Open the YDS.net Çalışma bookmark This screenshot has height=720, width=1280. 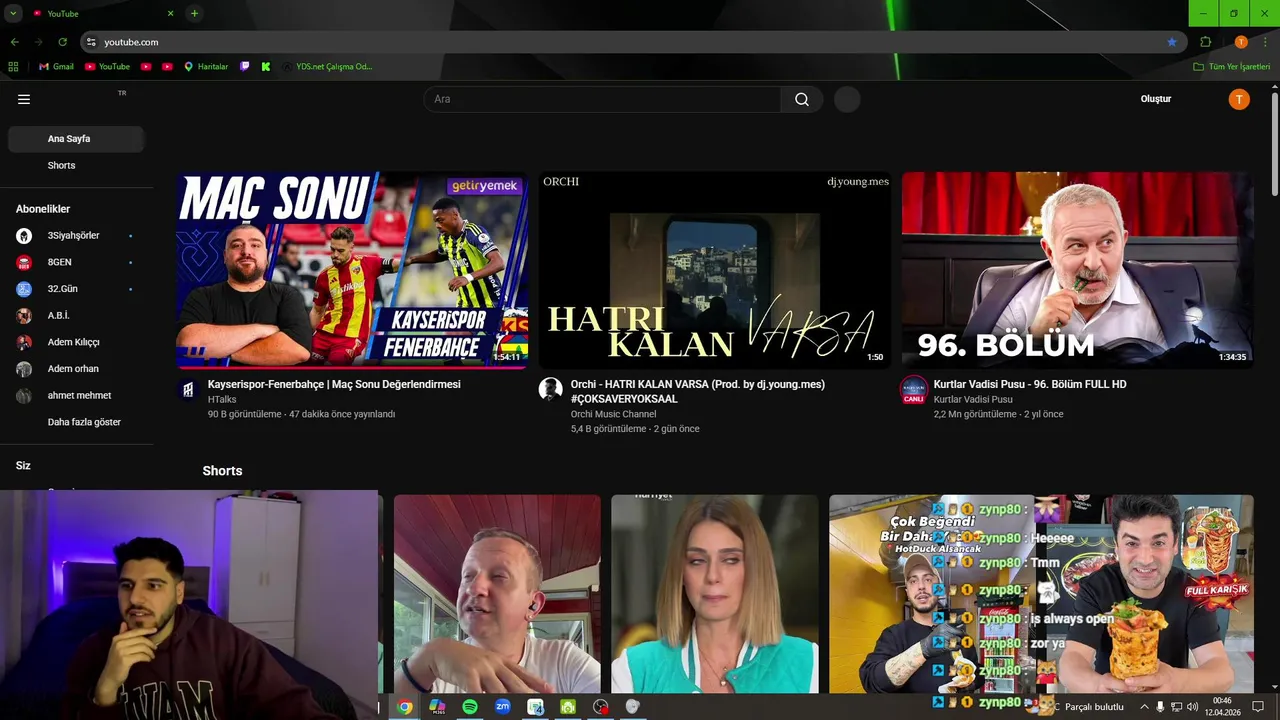pos(327,67)
